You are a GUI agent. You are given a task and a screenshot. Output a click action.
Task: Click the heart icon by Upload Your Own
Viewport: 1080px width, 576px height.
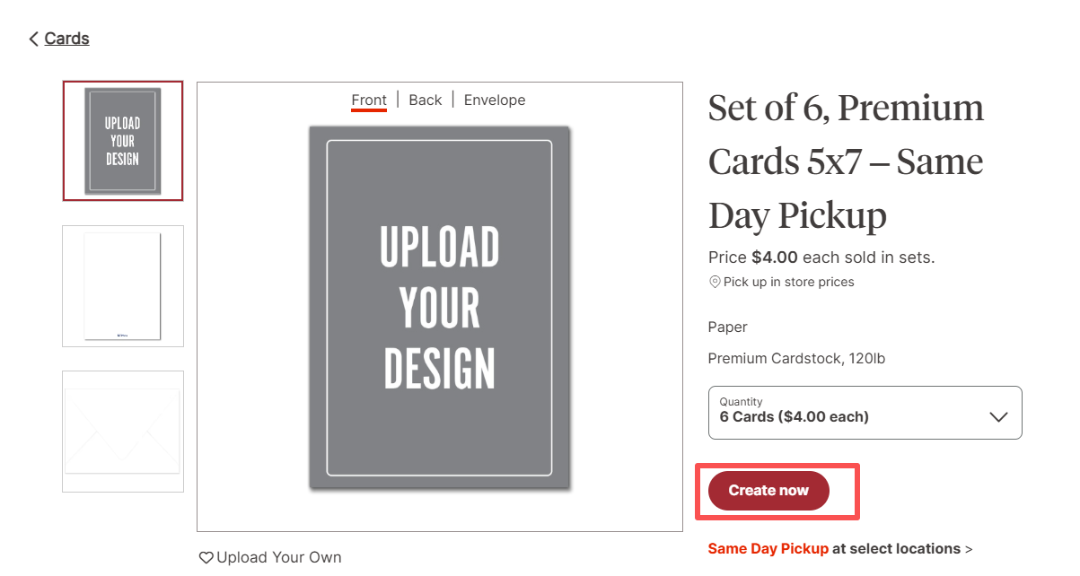[206, 558]
